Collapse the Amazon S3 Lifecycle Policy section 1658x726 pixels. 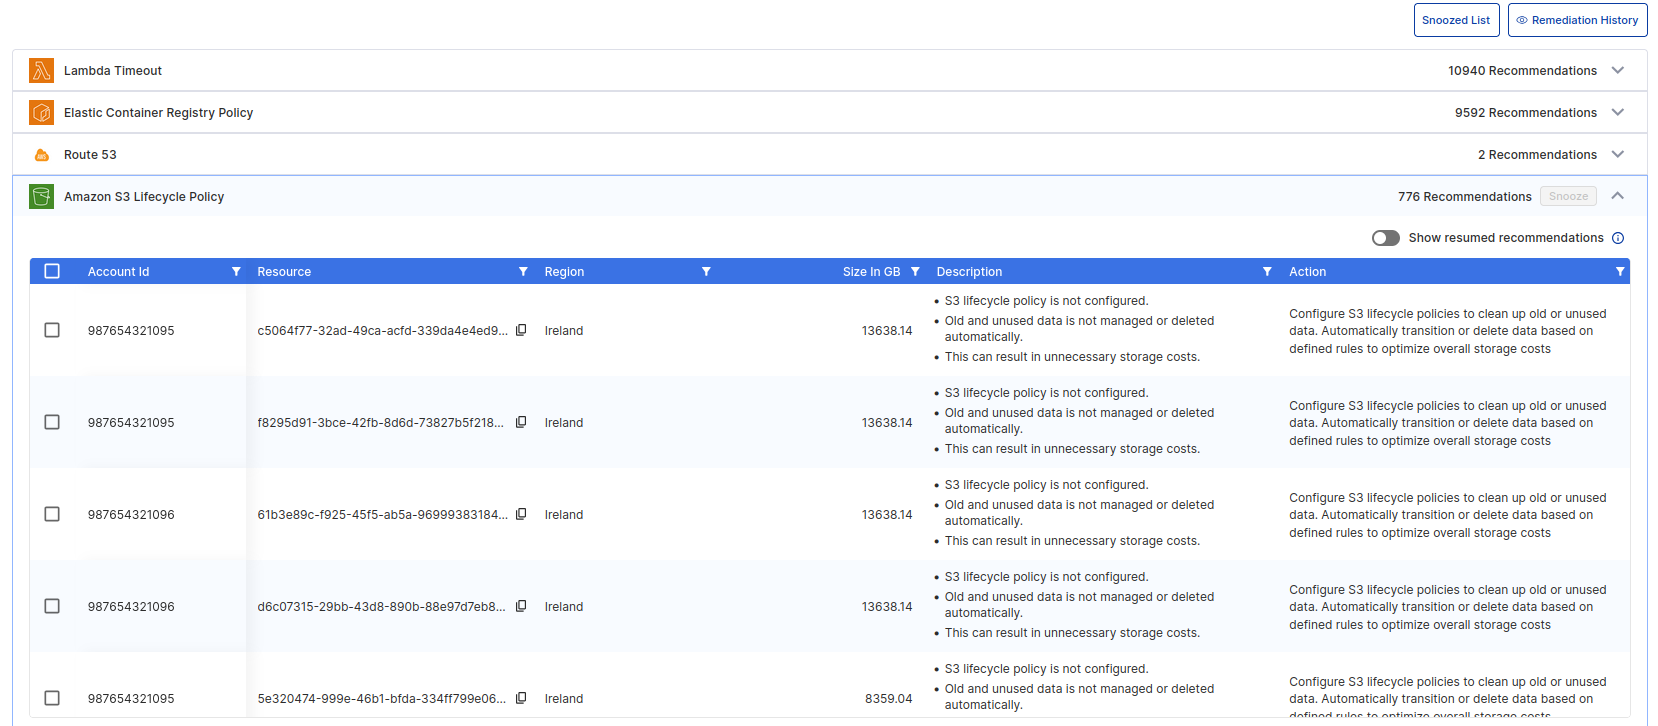pos(1617,197)
